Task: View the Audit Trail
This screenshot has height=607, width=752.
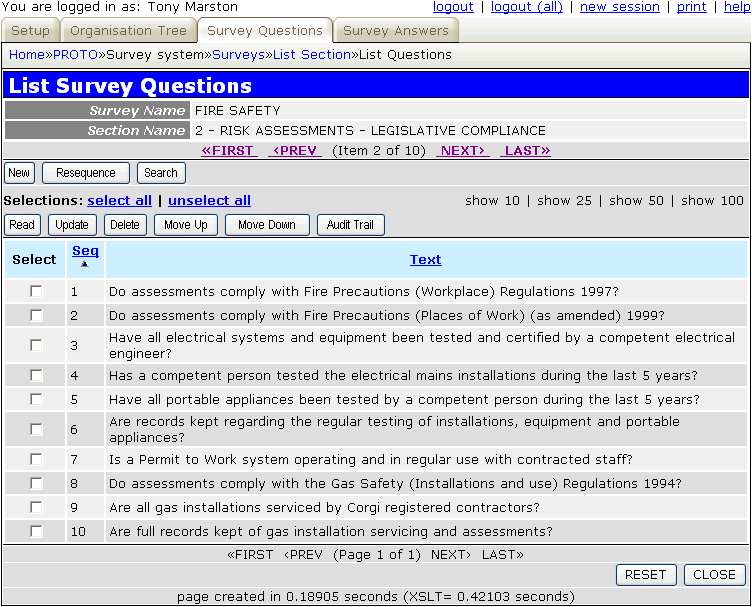Action: point(351,225)
